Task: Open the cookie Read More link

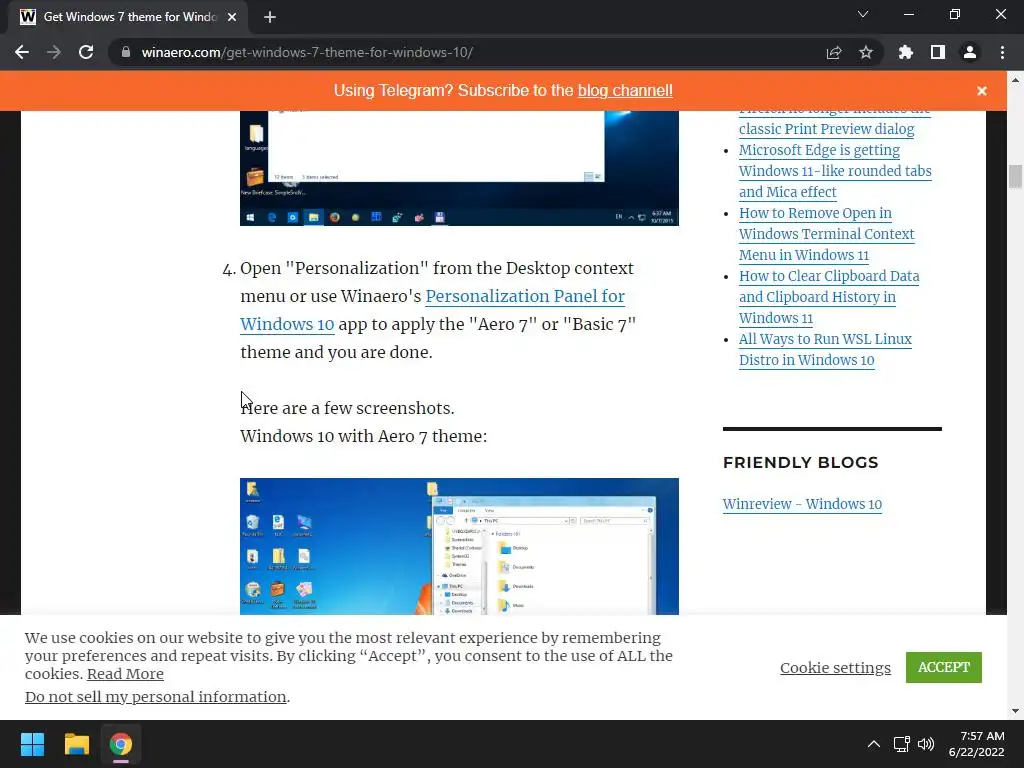Action: click(125, 674)
